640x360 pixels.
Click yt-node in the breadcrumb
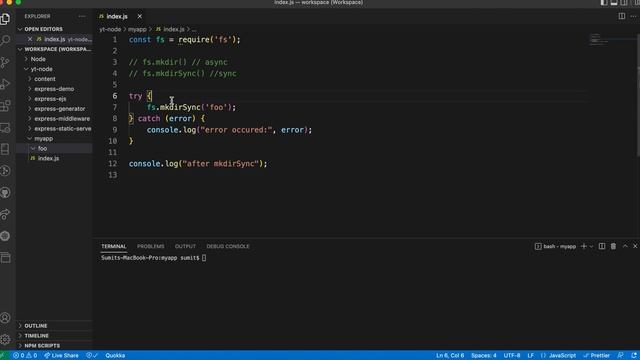pyautogui.click(x=110, y=29)
